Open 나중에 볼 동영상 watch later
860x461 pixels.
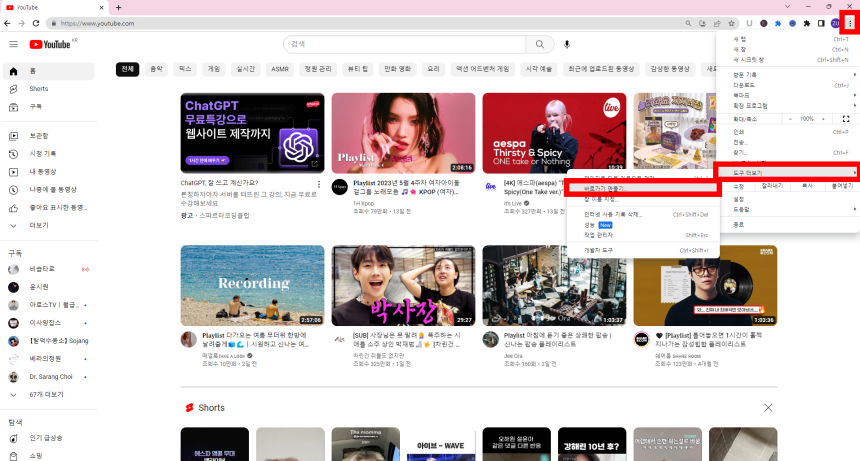48,190
